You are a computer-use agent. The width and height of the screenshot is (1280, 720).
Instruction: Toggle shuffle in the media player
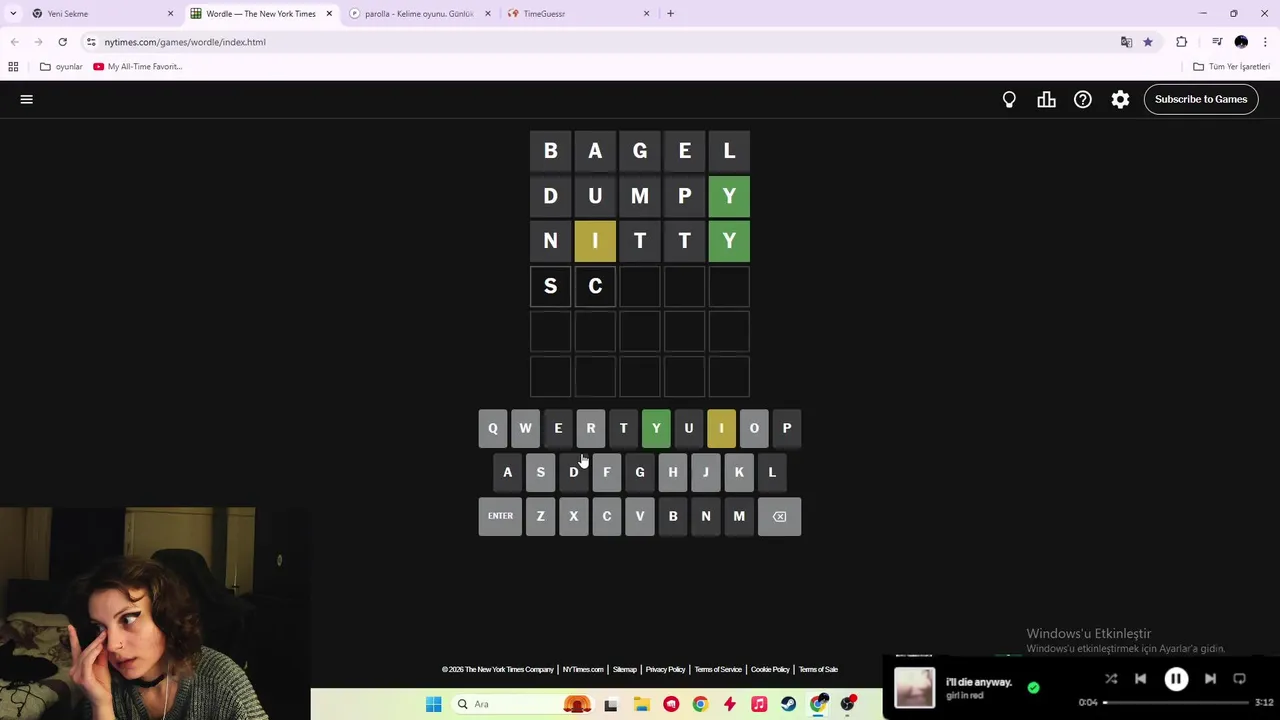pyautogui.click(x=1111, y=679)
